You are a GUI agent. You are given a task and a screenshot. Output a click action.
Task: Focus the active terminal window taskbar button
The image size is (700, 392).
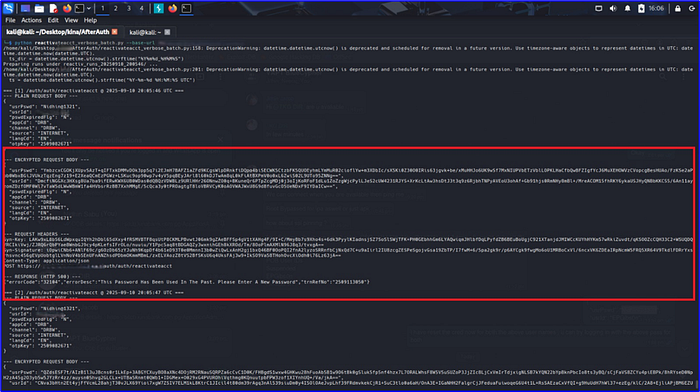[x=187, y=8]
